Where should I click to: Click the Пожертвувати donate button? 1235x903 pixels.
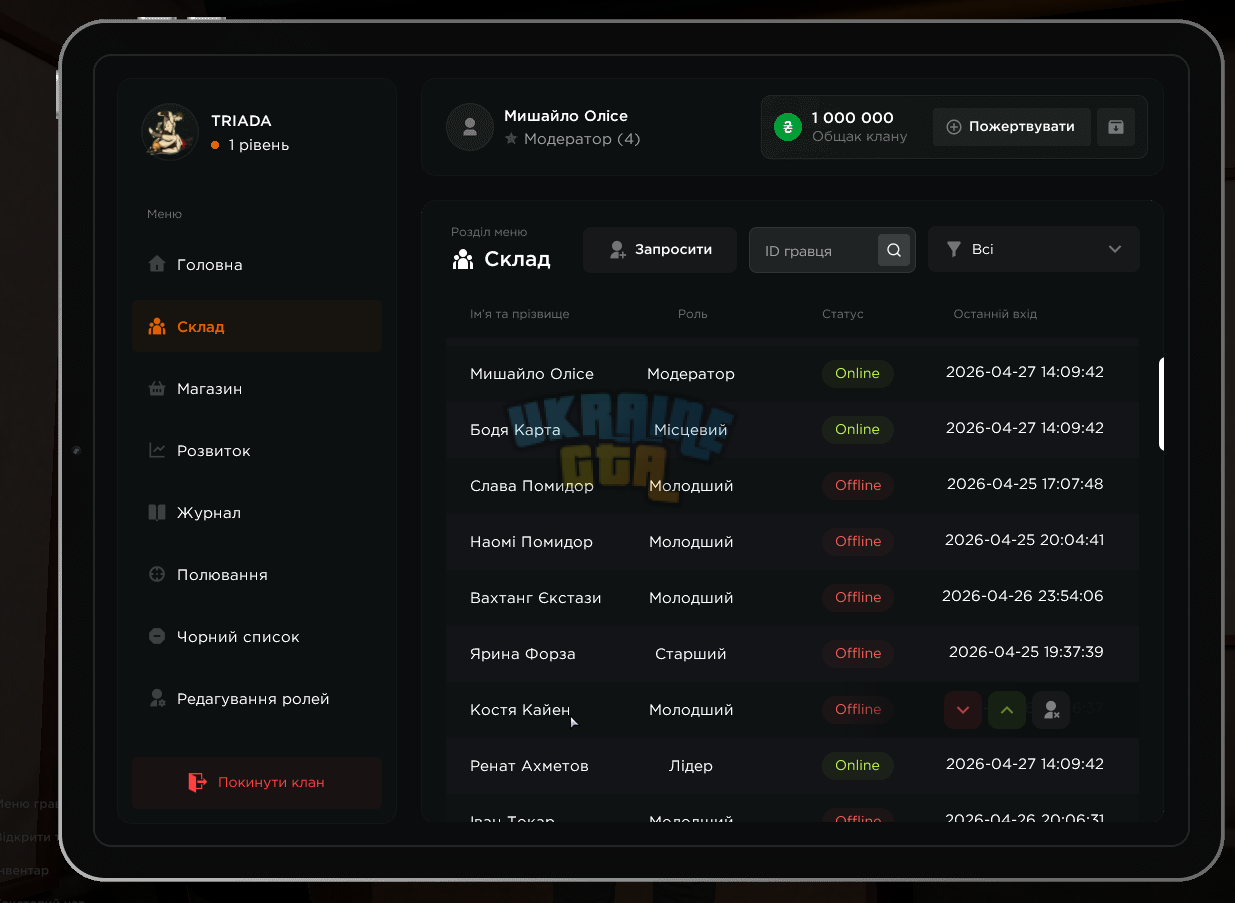tap(1012, 127)
